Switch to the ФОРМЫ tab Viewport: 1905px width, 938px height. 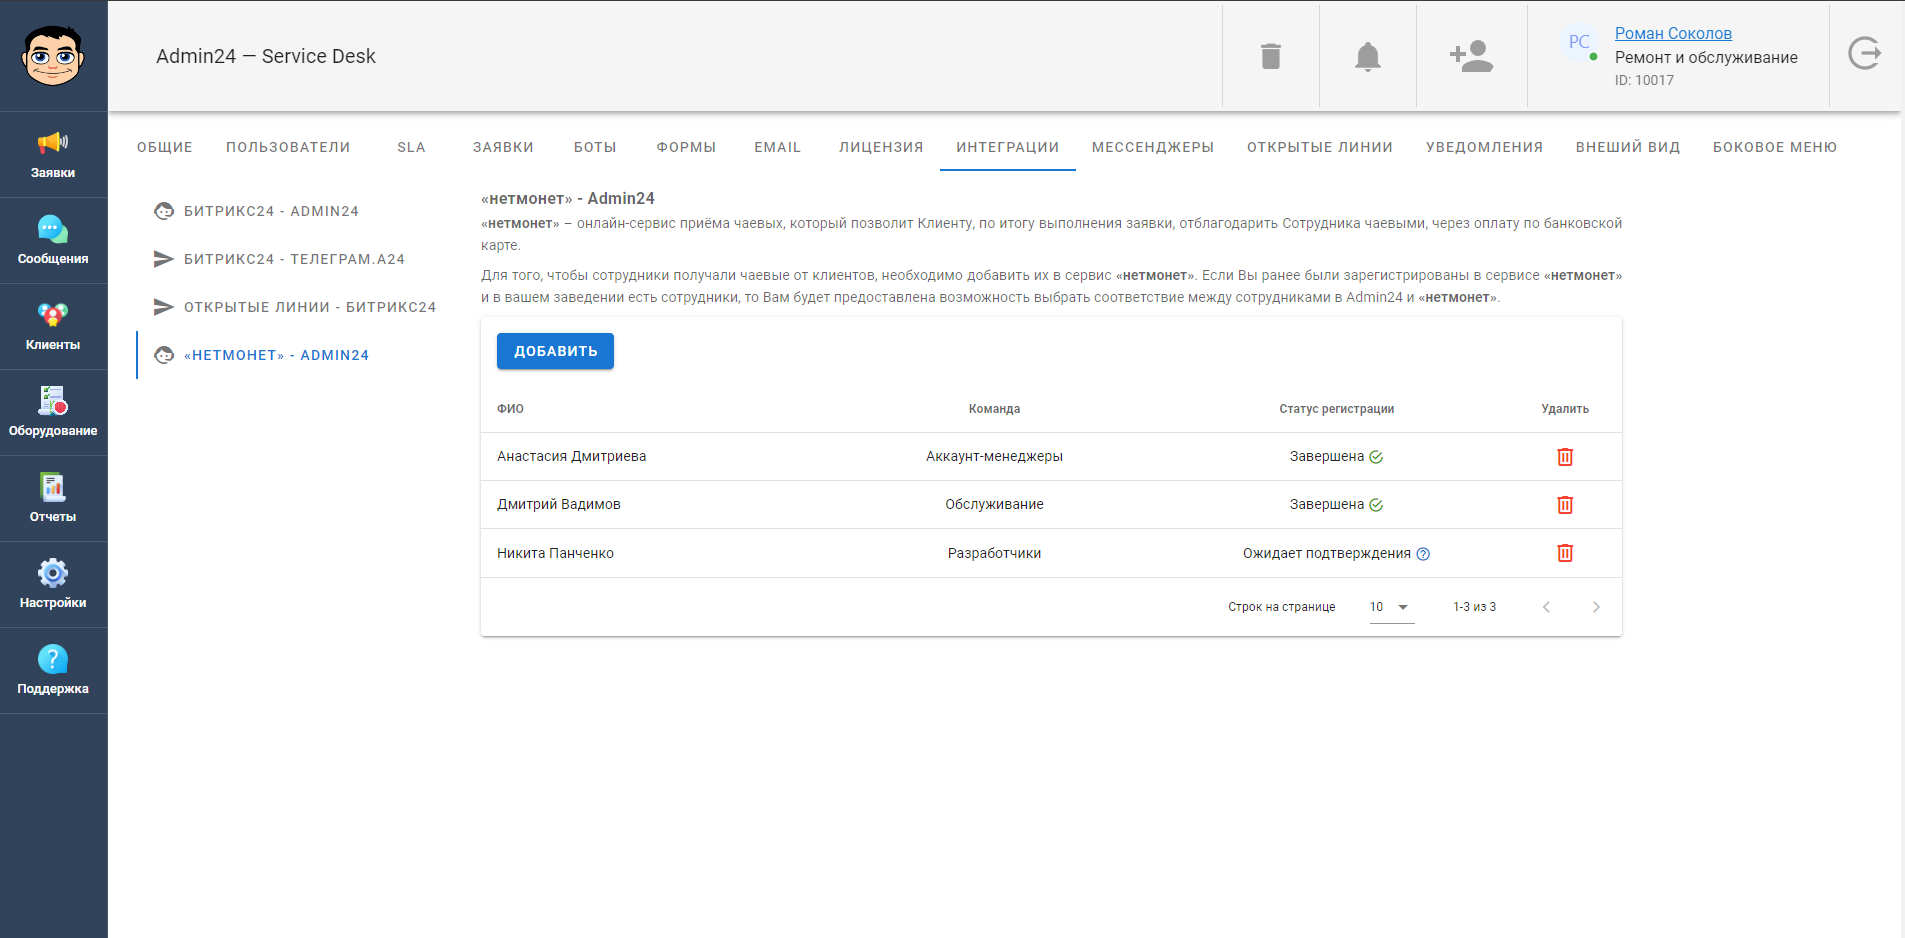click(x=686, y=147)
